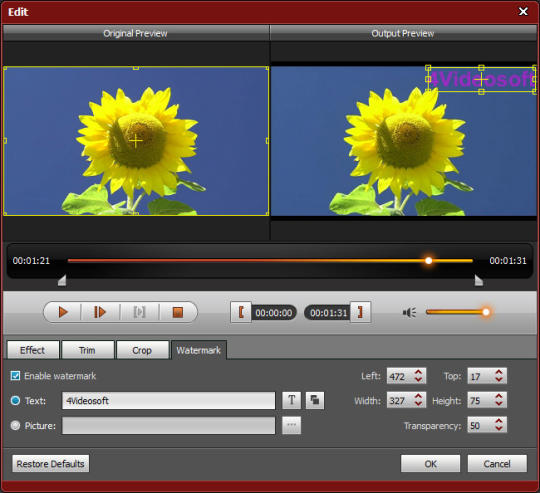This screenshot has height=493, width=540.
Task: Increase Transparency with the up arrow
Action: [x=499, y=421]
